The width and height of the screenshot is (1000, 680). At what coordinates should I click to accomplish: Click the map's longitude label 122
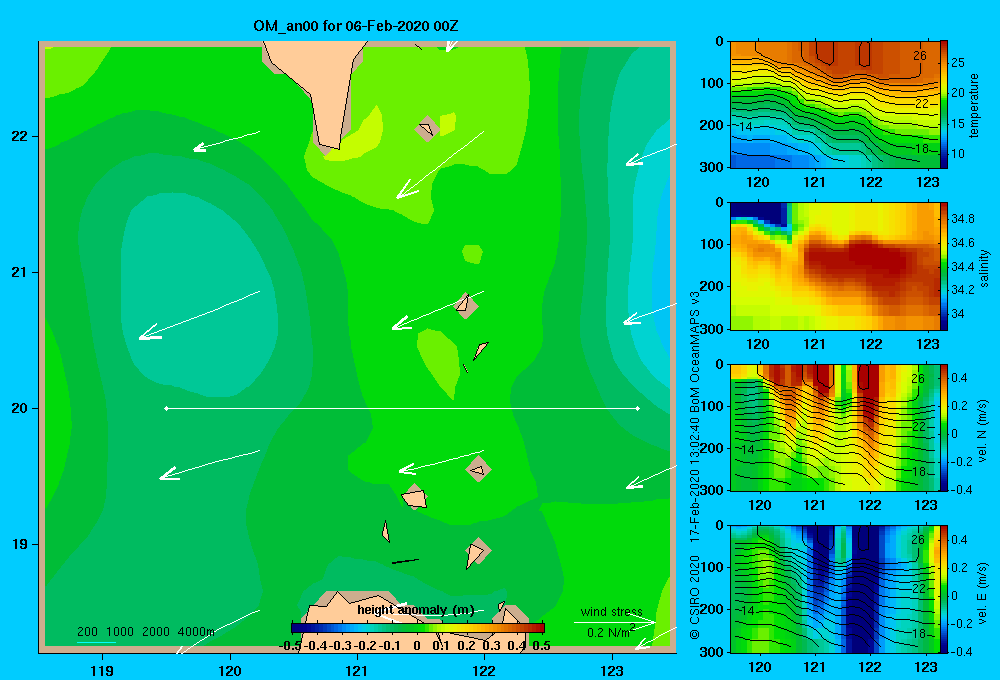tap(484, 670)
